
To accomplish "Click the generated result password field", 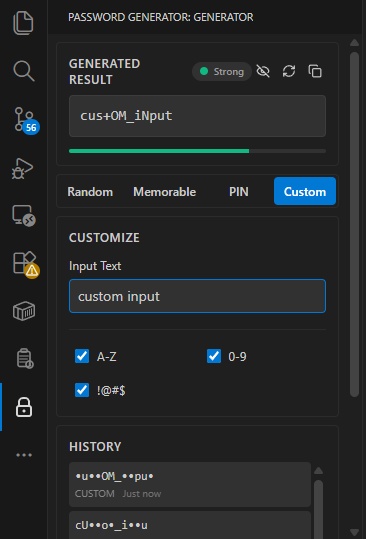I will (x=197, y=116).
